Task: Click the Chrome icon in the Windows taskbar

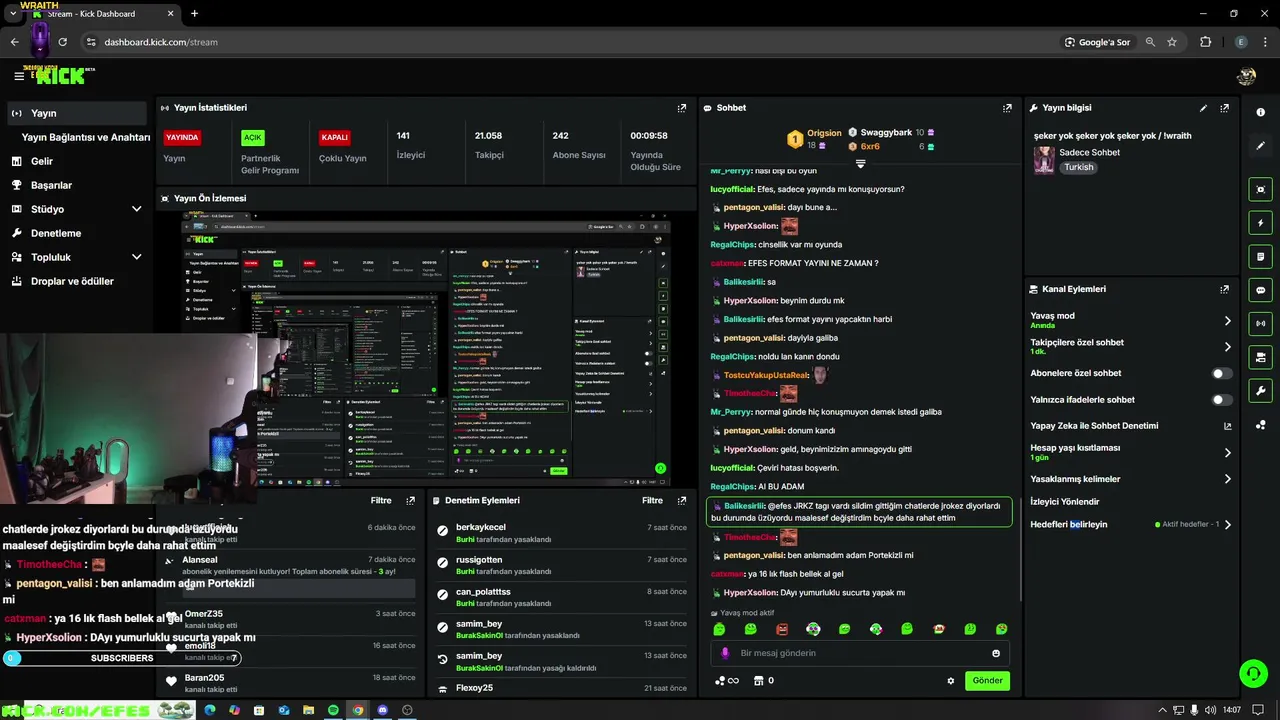Action: pyautogui.click(x=358, y=710)
